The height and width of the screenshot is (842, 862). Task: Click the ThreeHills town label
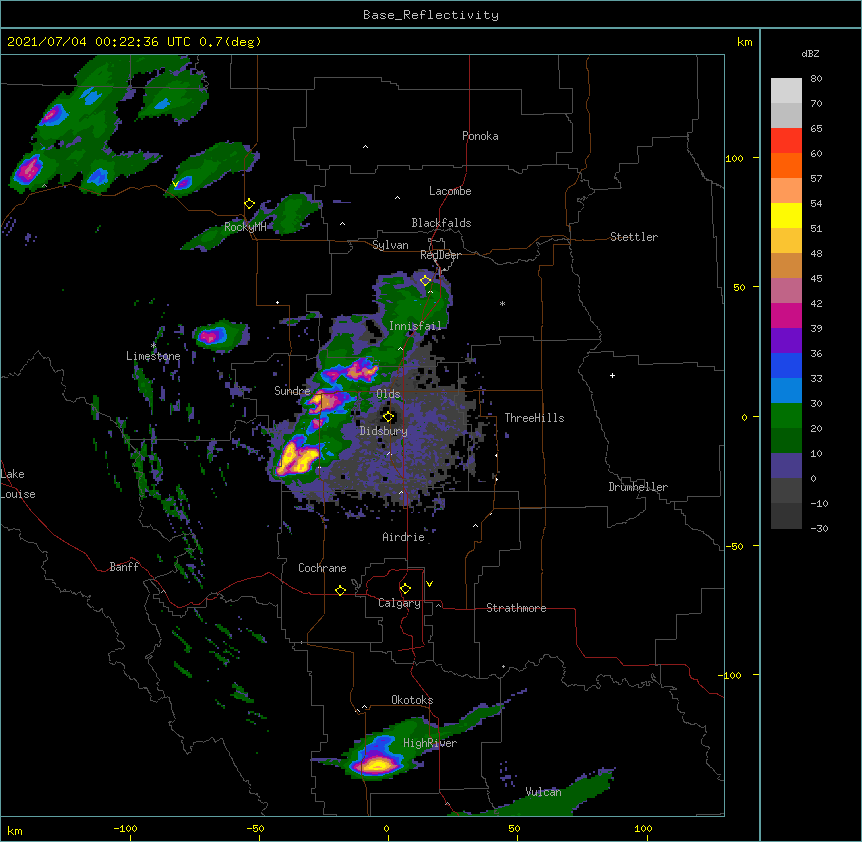click(x=534, y=418)
